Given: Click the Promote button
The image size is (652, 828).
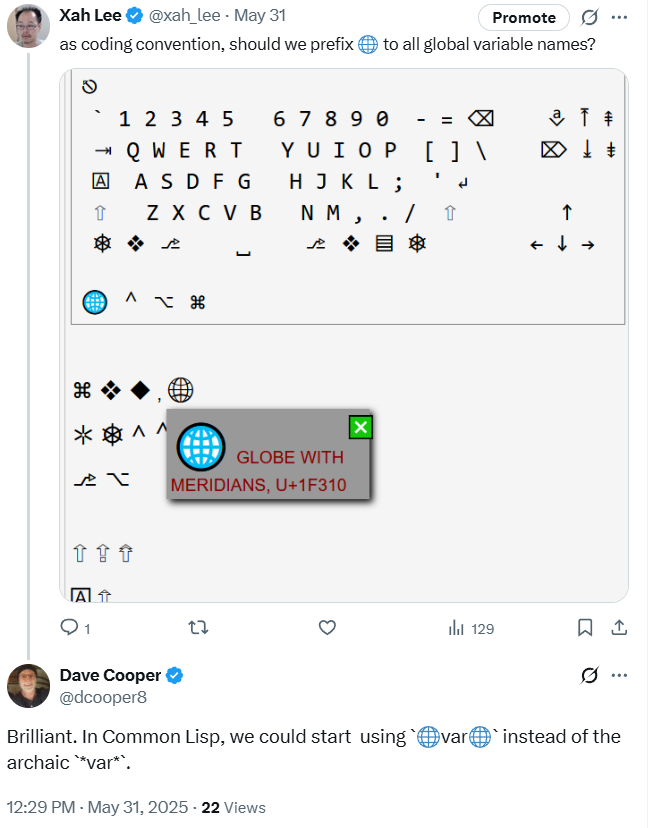Looking at the screenshot, I should click(524, 17).
